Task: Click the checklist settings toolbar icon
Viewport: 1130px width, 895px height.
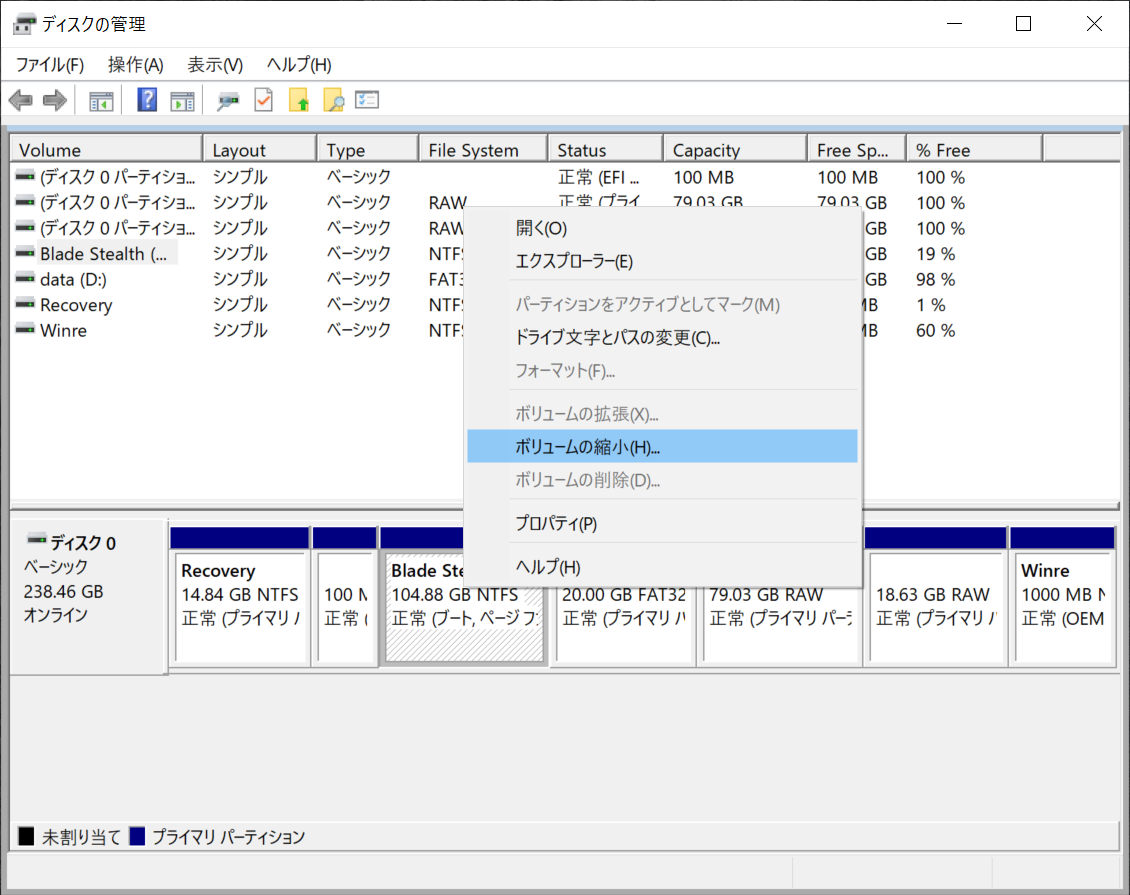Action: (367, 99)
